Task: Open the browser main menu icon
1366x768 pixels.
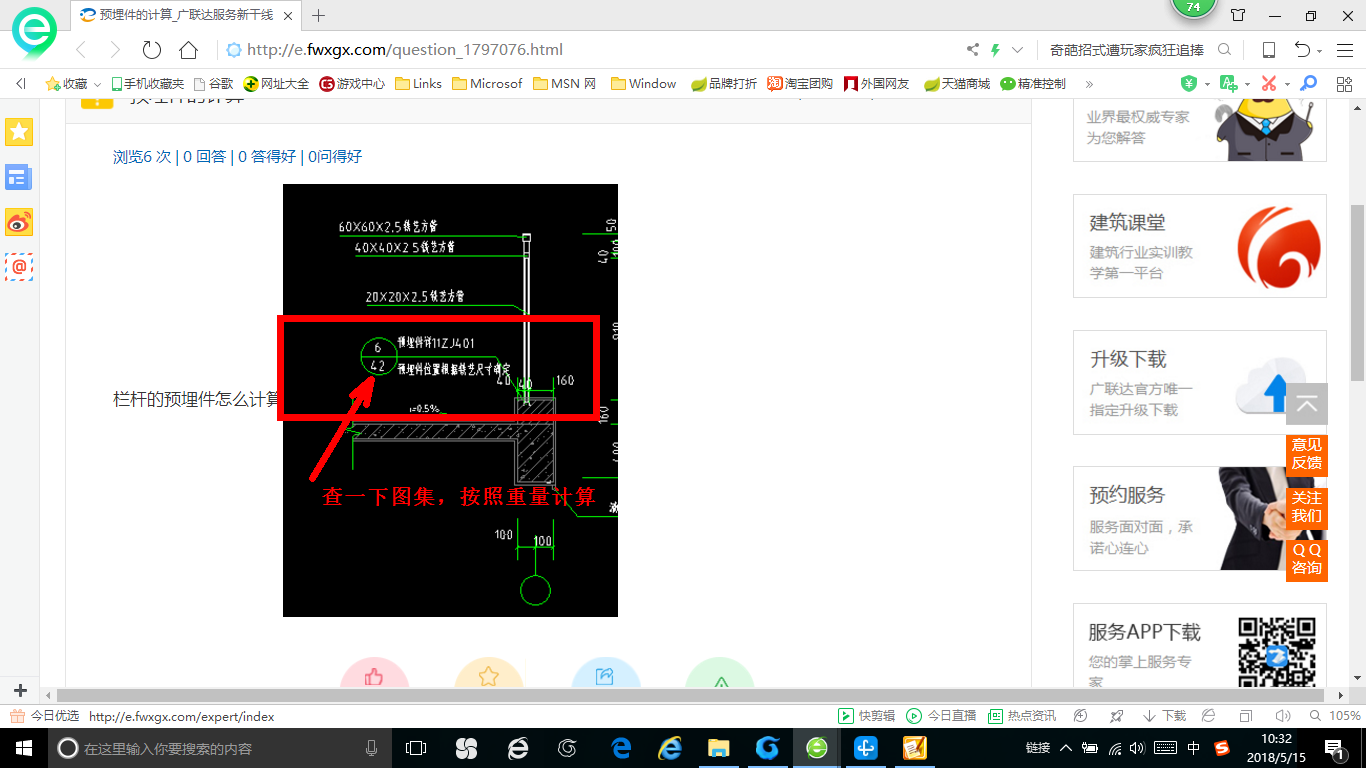Action: 1345,50
